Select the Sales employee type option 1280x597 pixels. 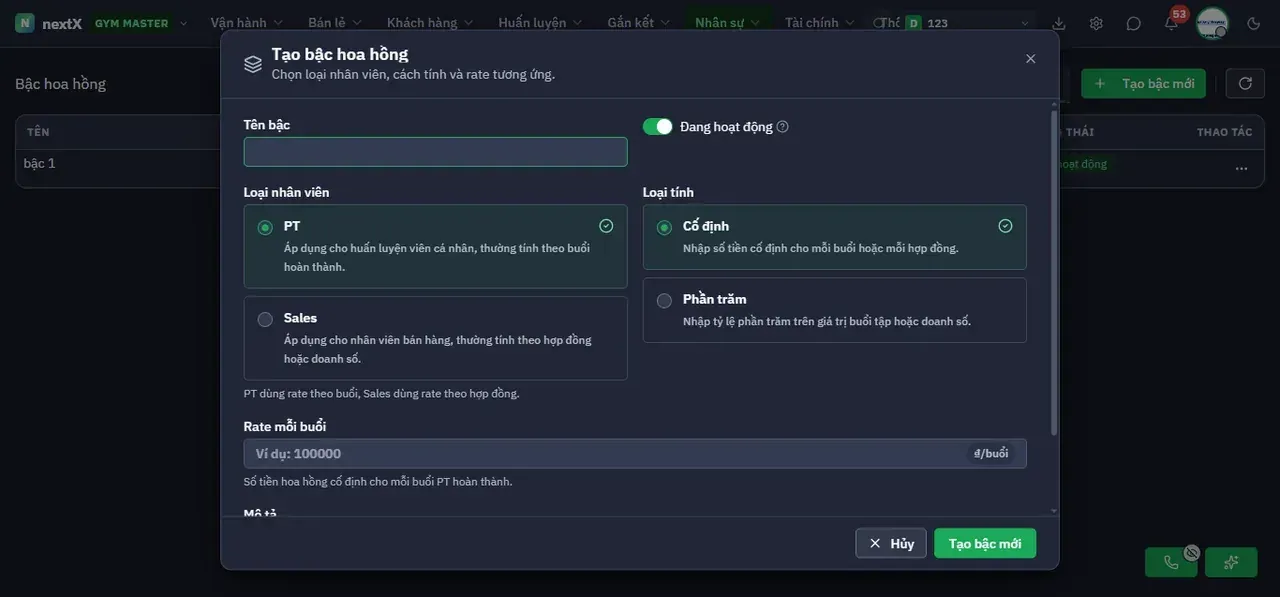[x=435, y=338]
